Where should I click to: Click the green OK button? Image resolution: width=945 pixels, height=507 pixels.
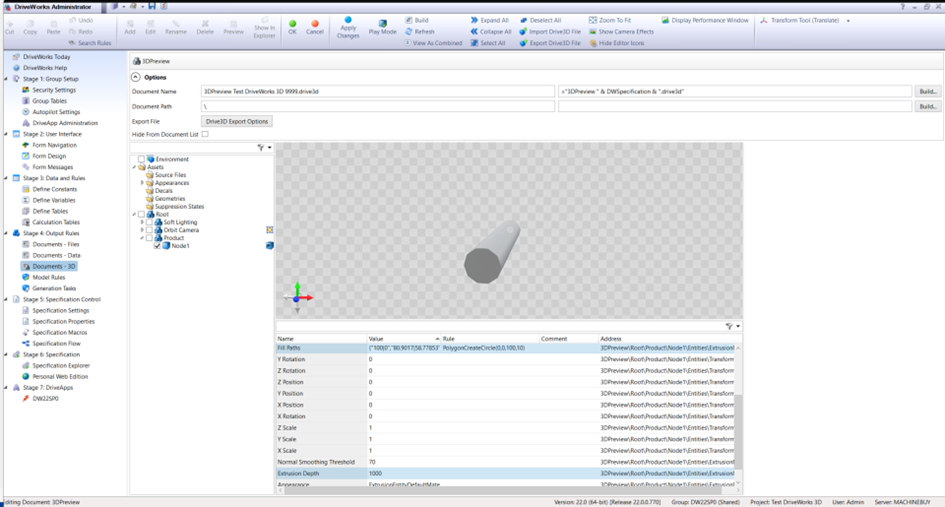292,27
